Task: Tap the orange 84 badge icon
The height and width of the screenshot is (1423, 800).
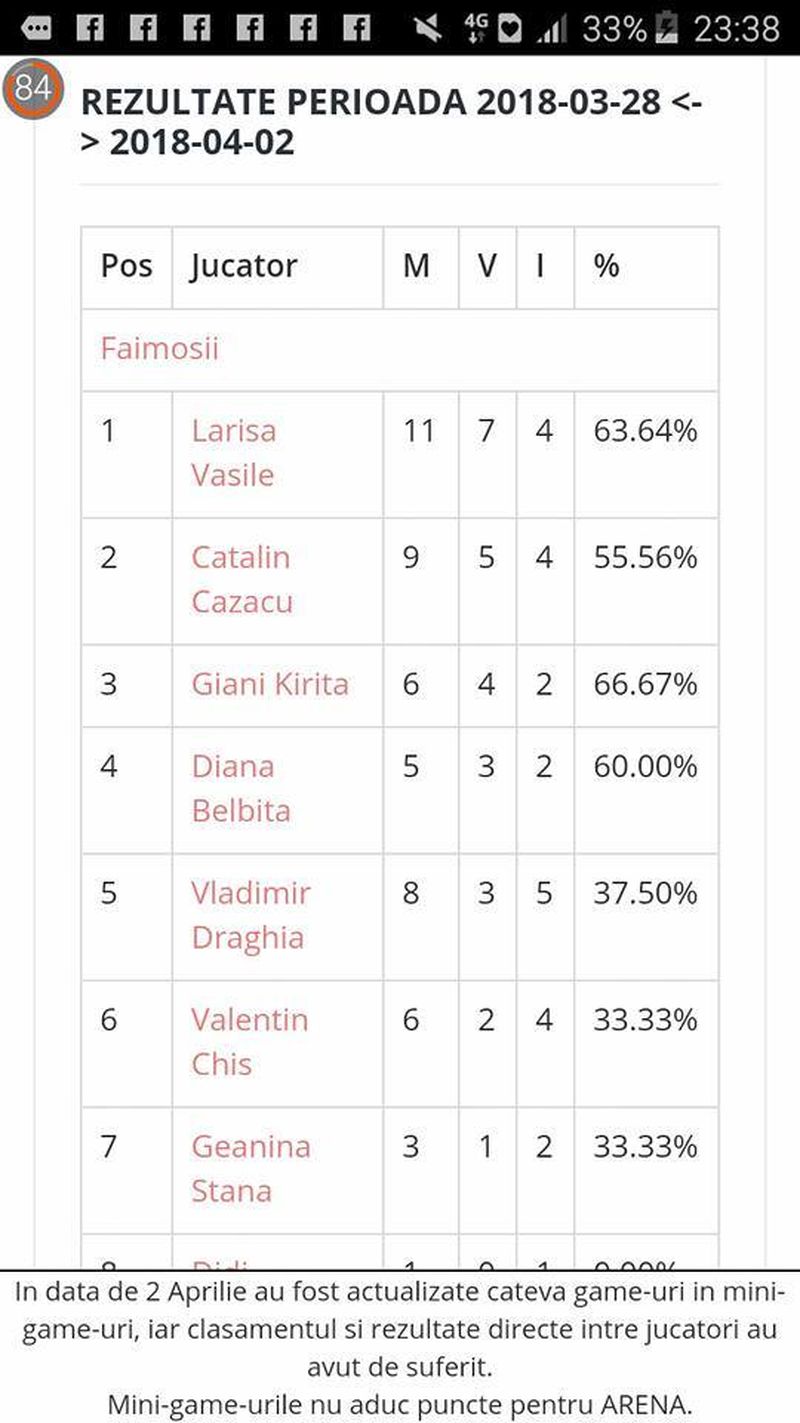Action: click(x=33, y=88)
